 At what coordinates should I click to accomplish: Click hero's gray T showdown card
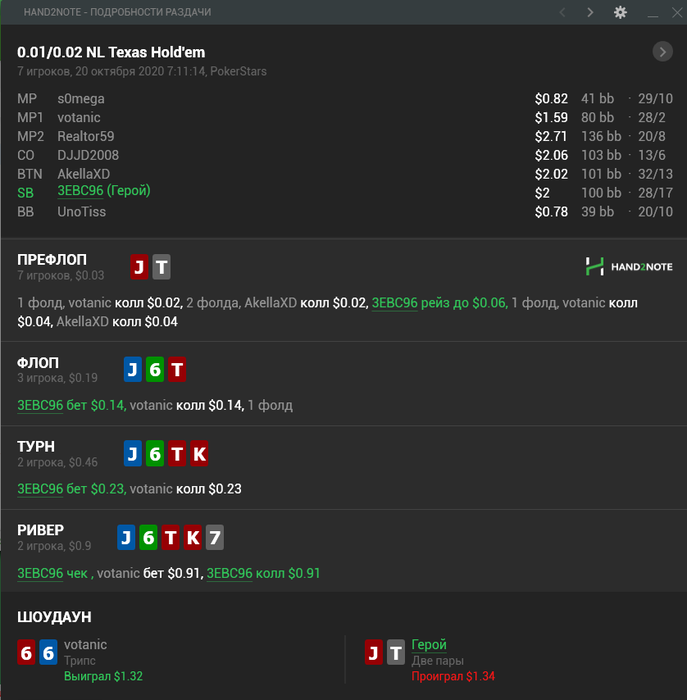[x=396, y=652]
